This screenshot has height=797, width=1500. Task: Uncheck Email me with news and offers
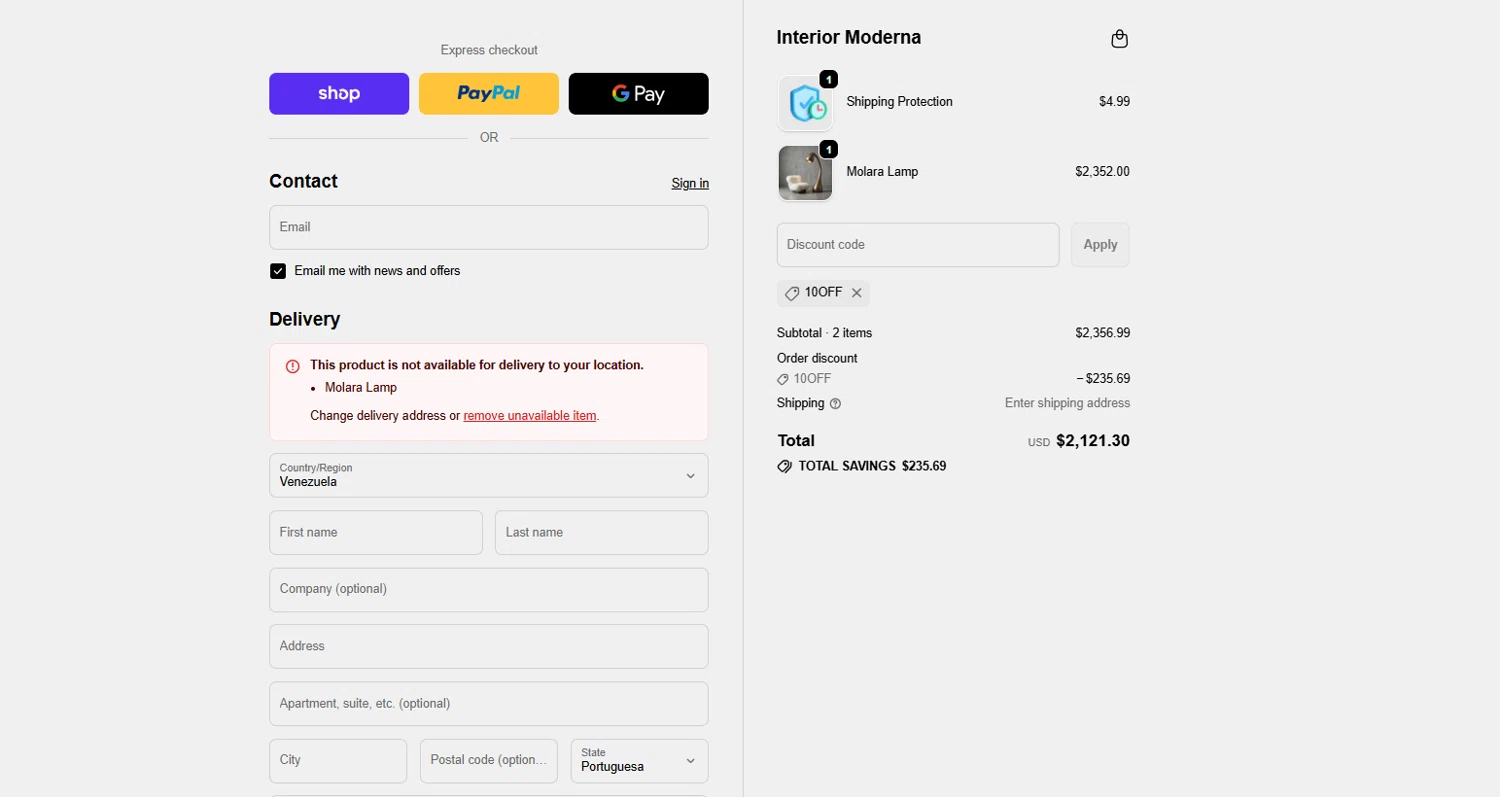[x=278, y=271]
